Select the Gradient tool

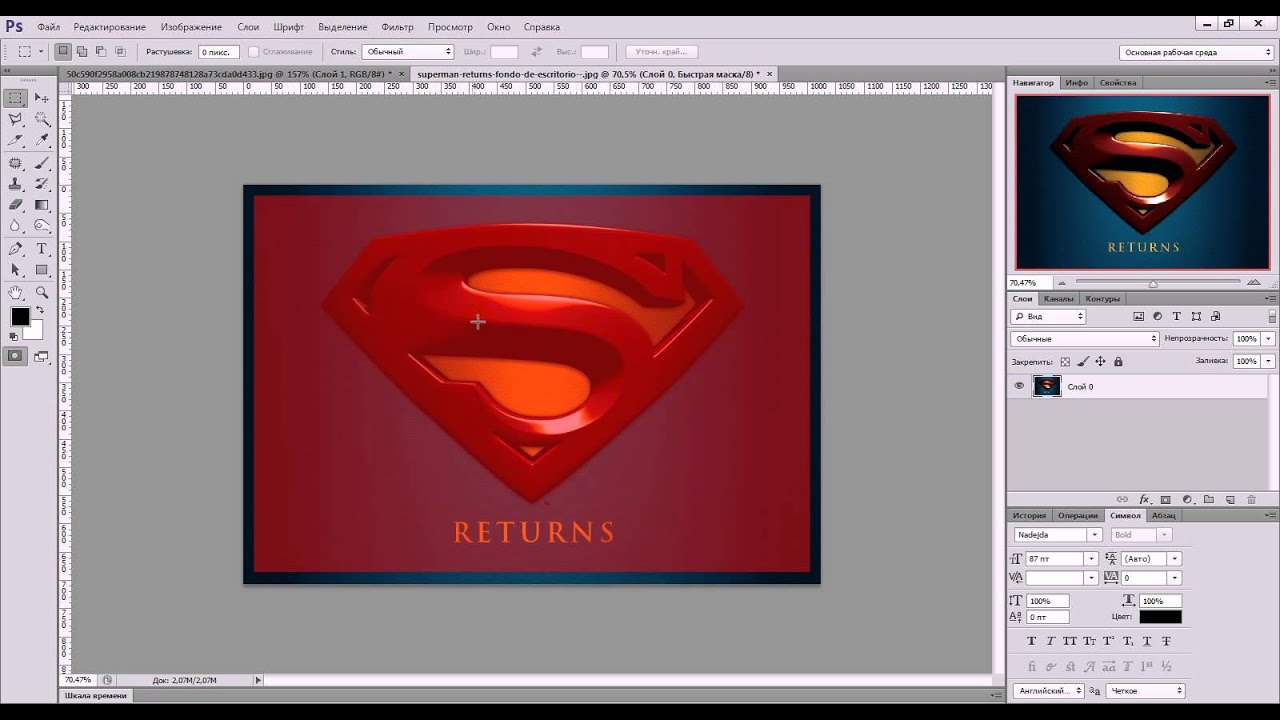[42, 205]
